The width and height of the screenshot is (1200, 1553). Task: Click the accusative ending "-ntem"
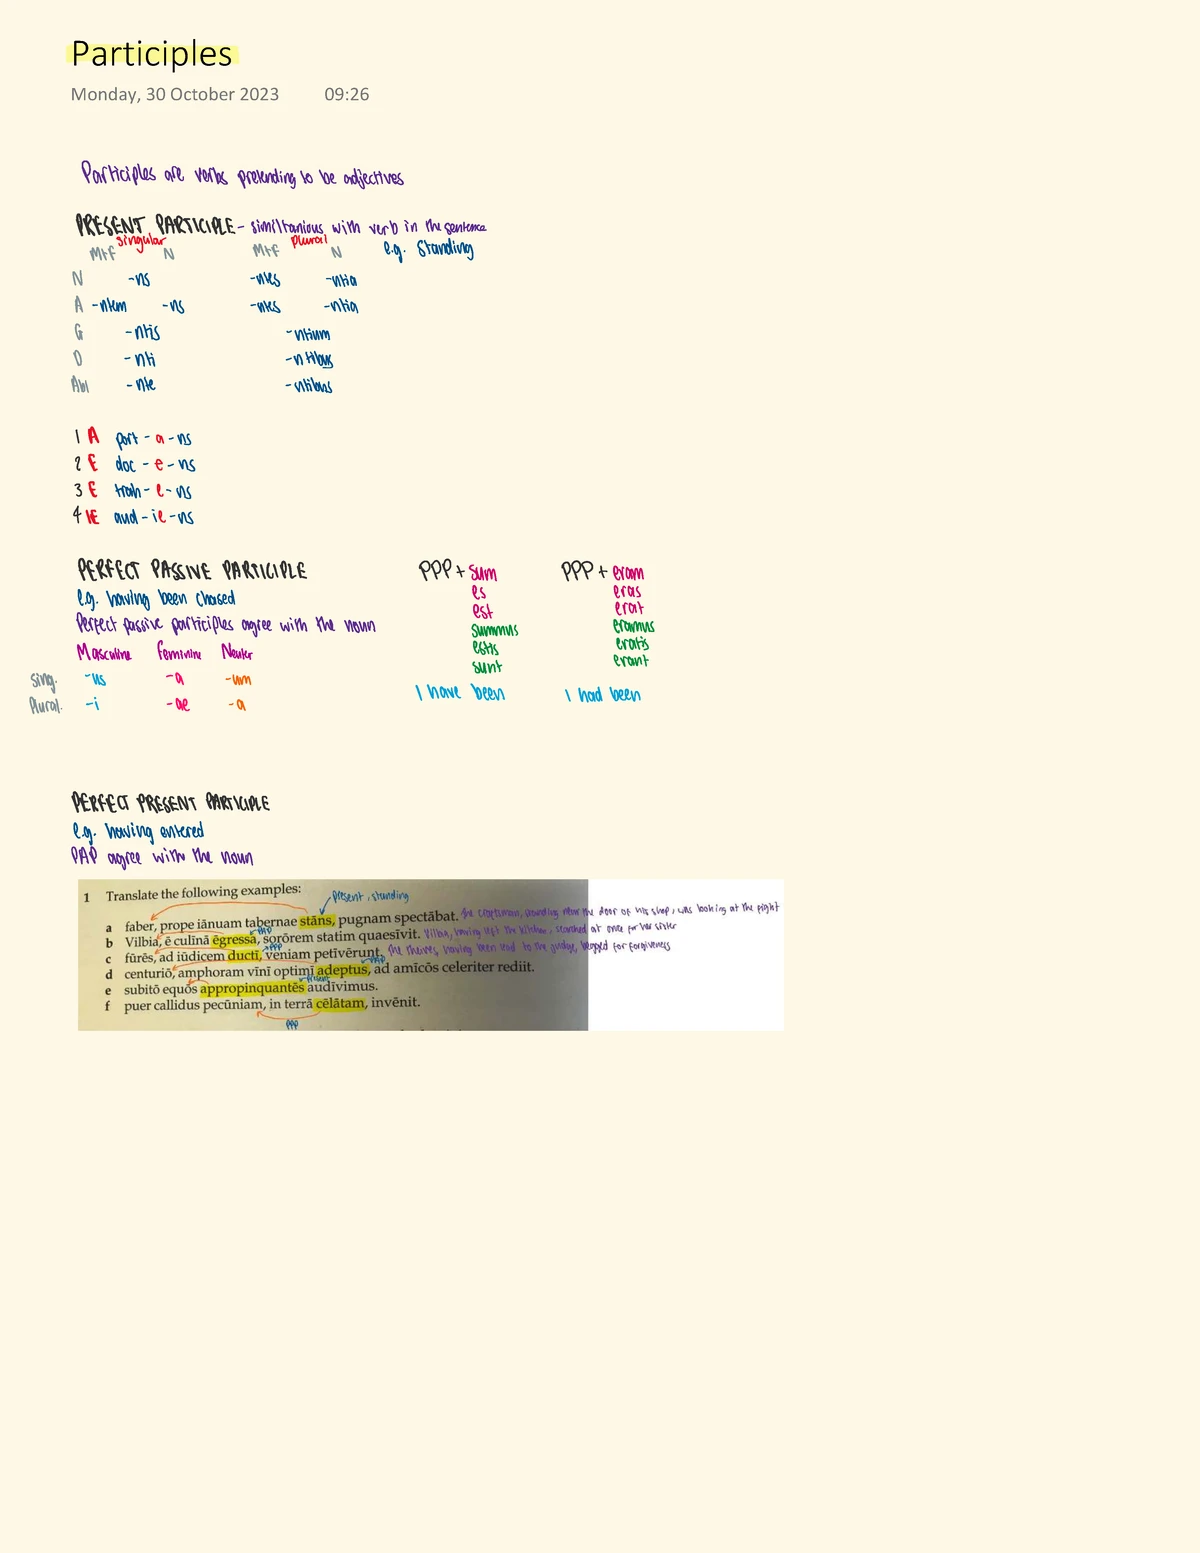pos(109,305)
